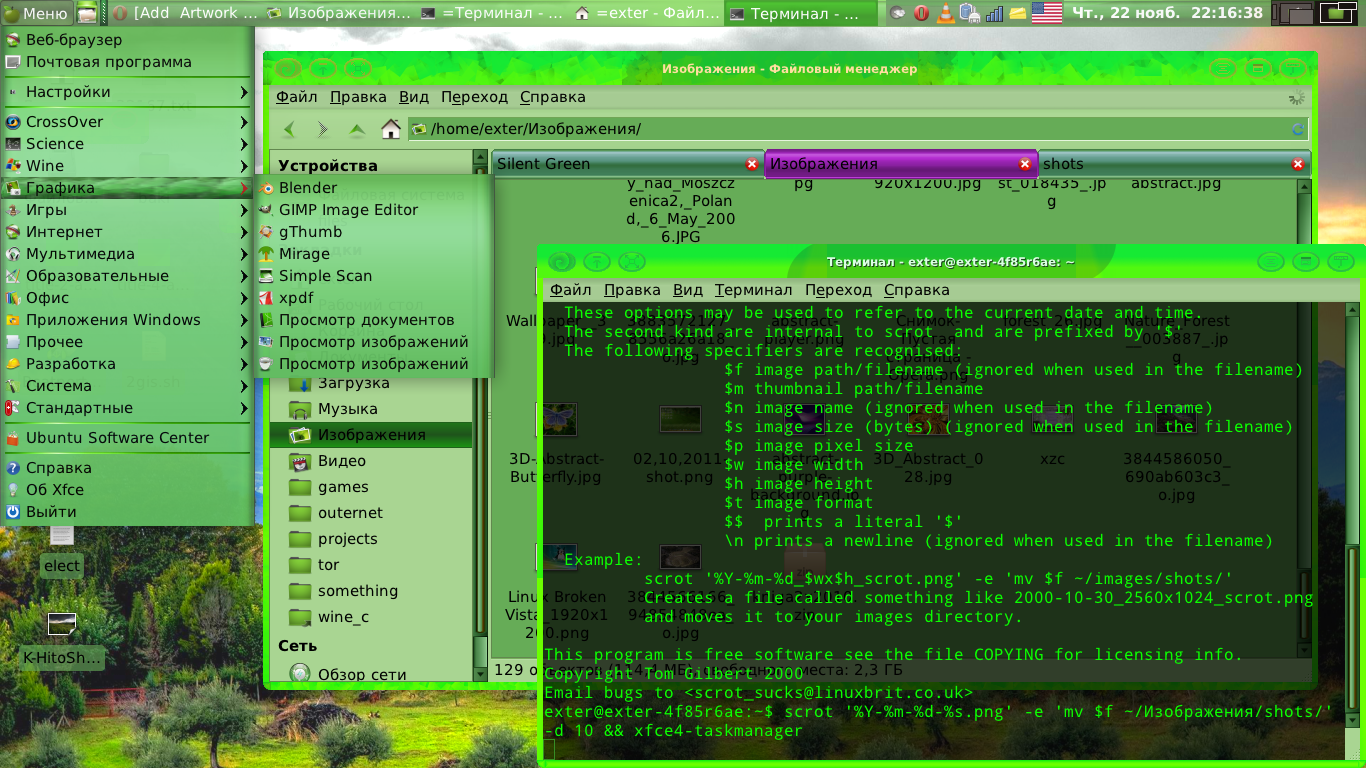Open the file manager Переход menu

click(474, 97)
